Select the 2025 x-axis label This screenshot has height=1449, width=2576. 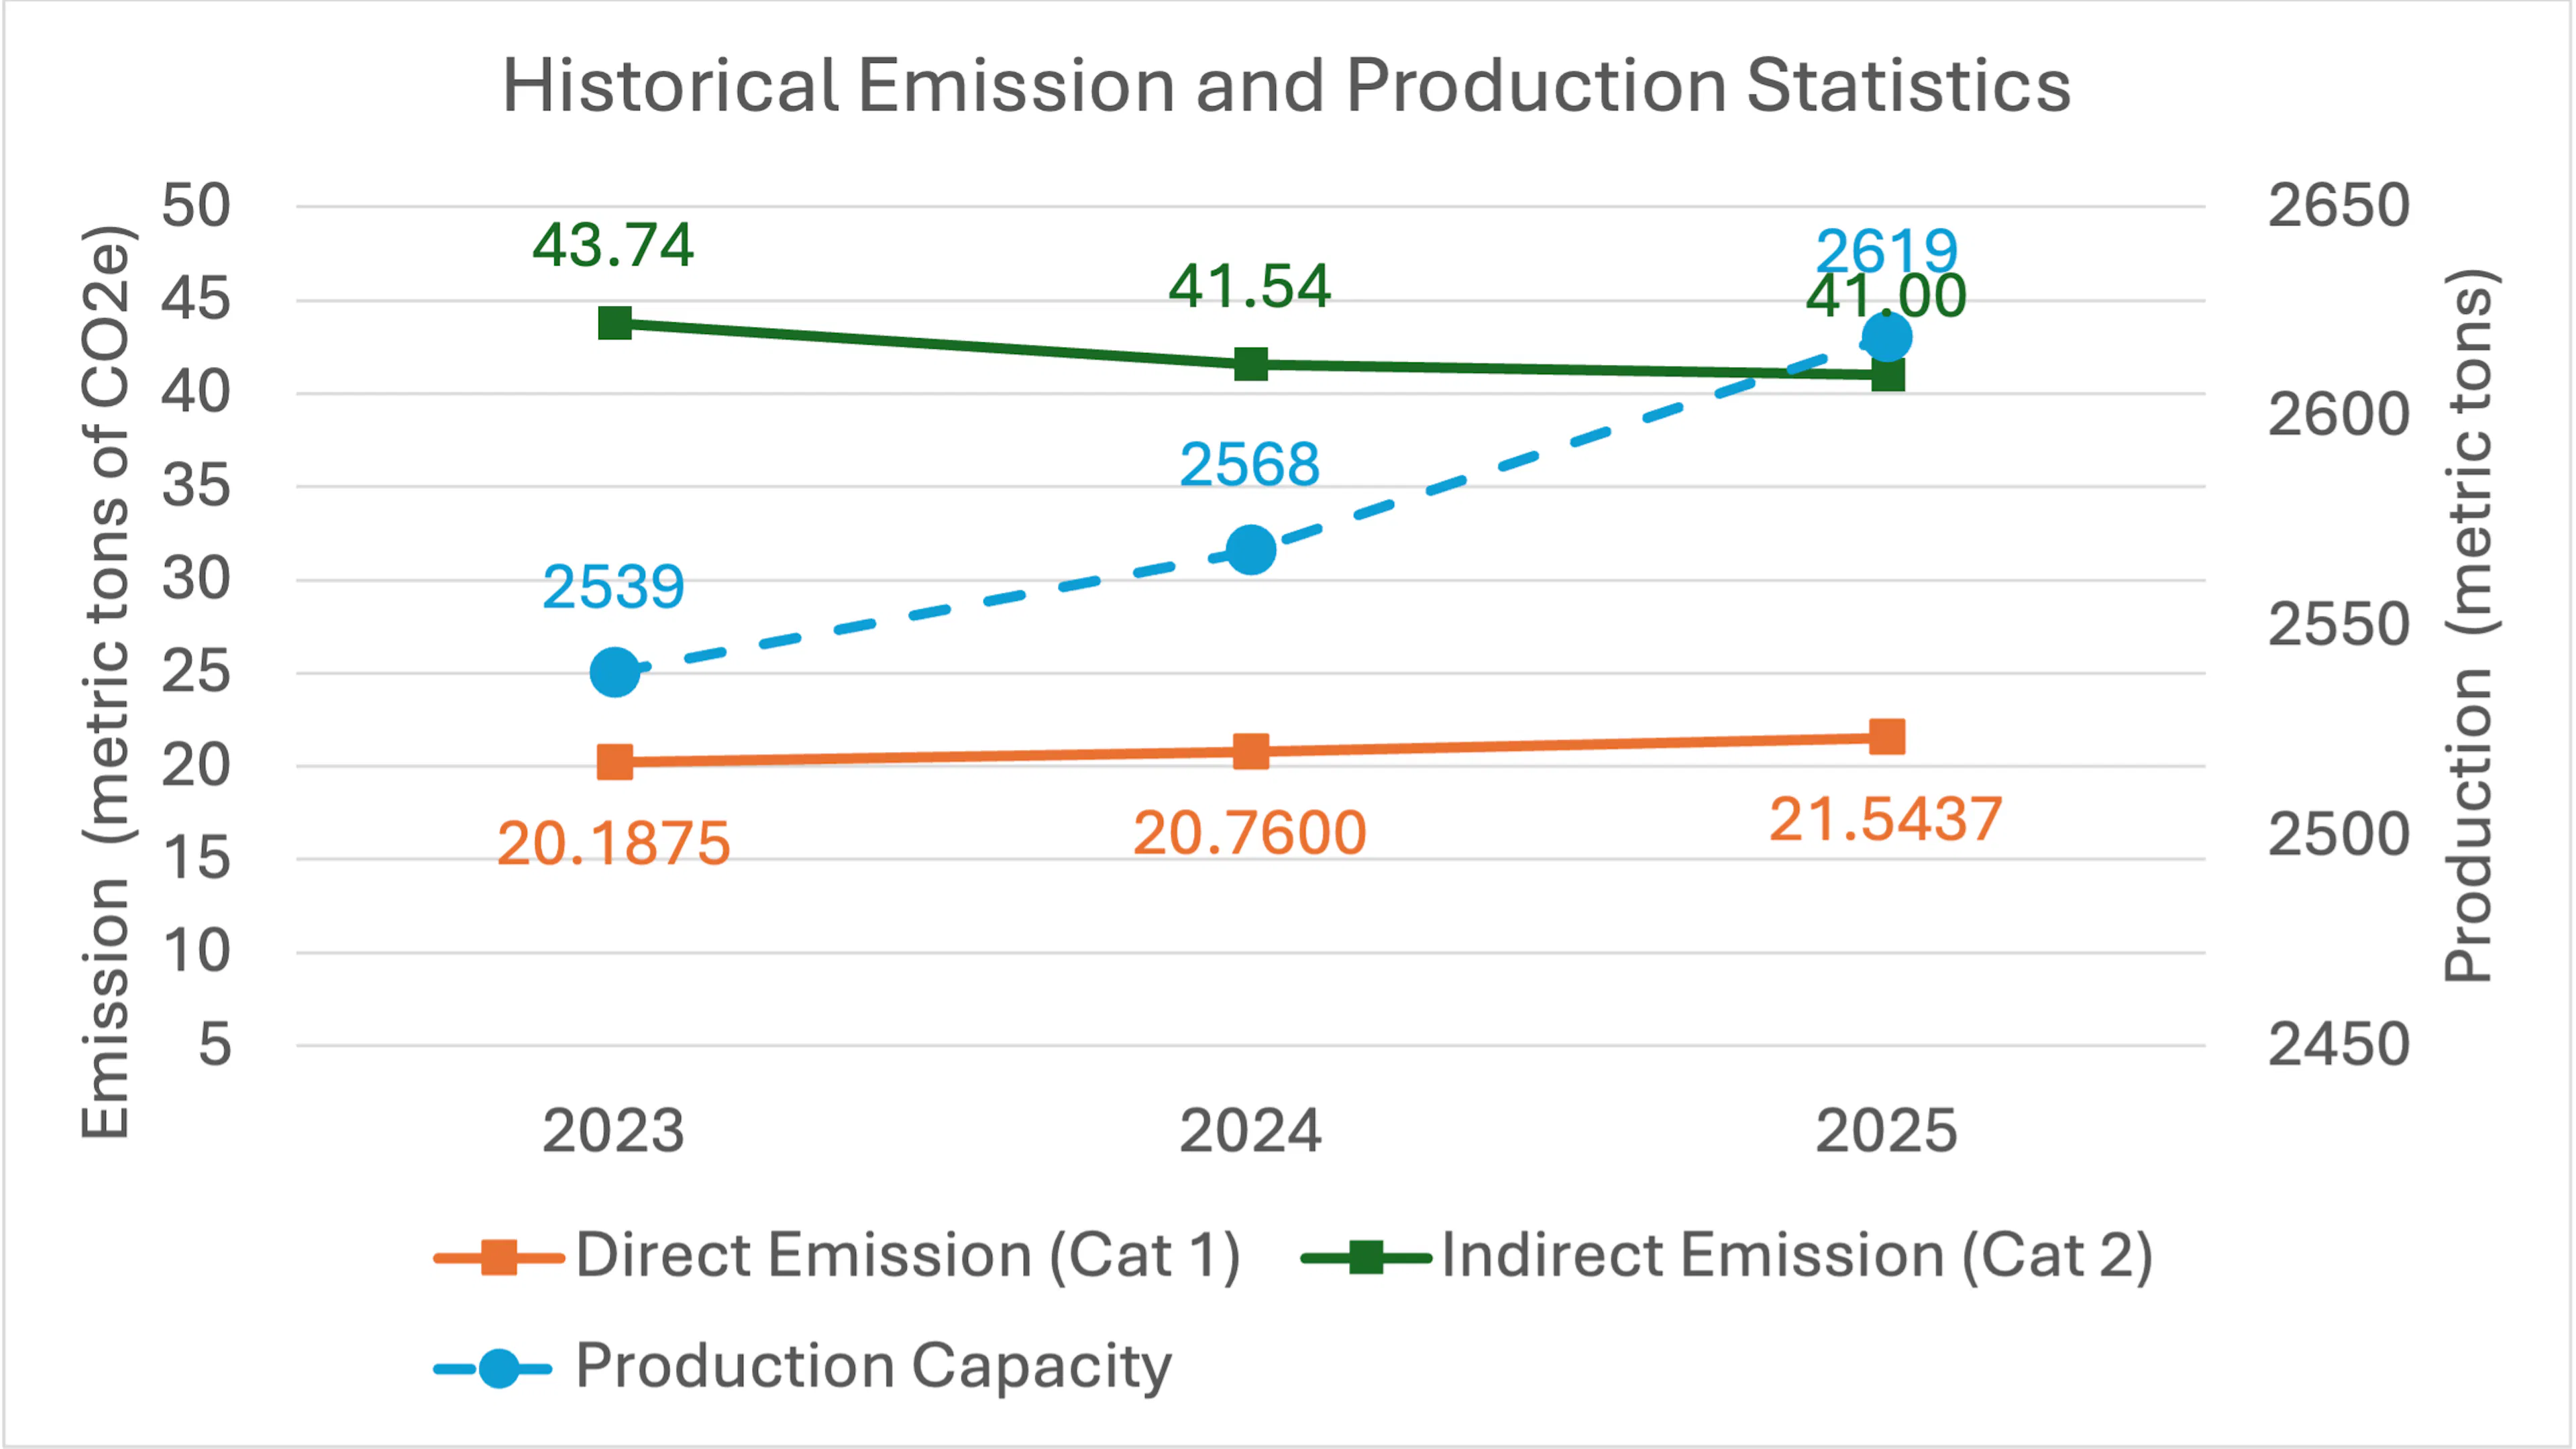(1886, 1132)
